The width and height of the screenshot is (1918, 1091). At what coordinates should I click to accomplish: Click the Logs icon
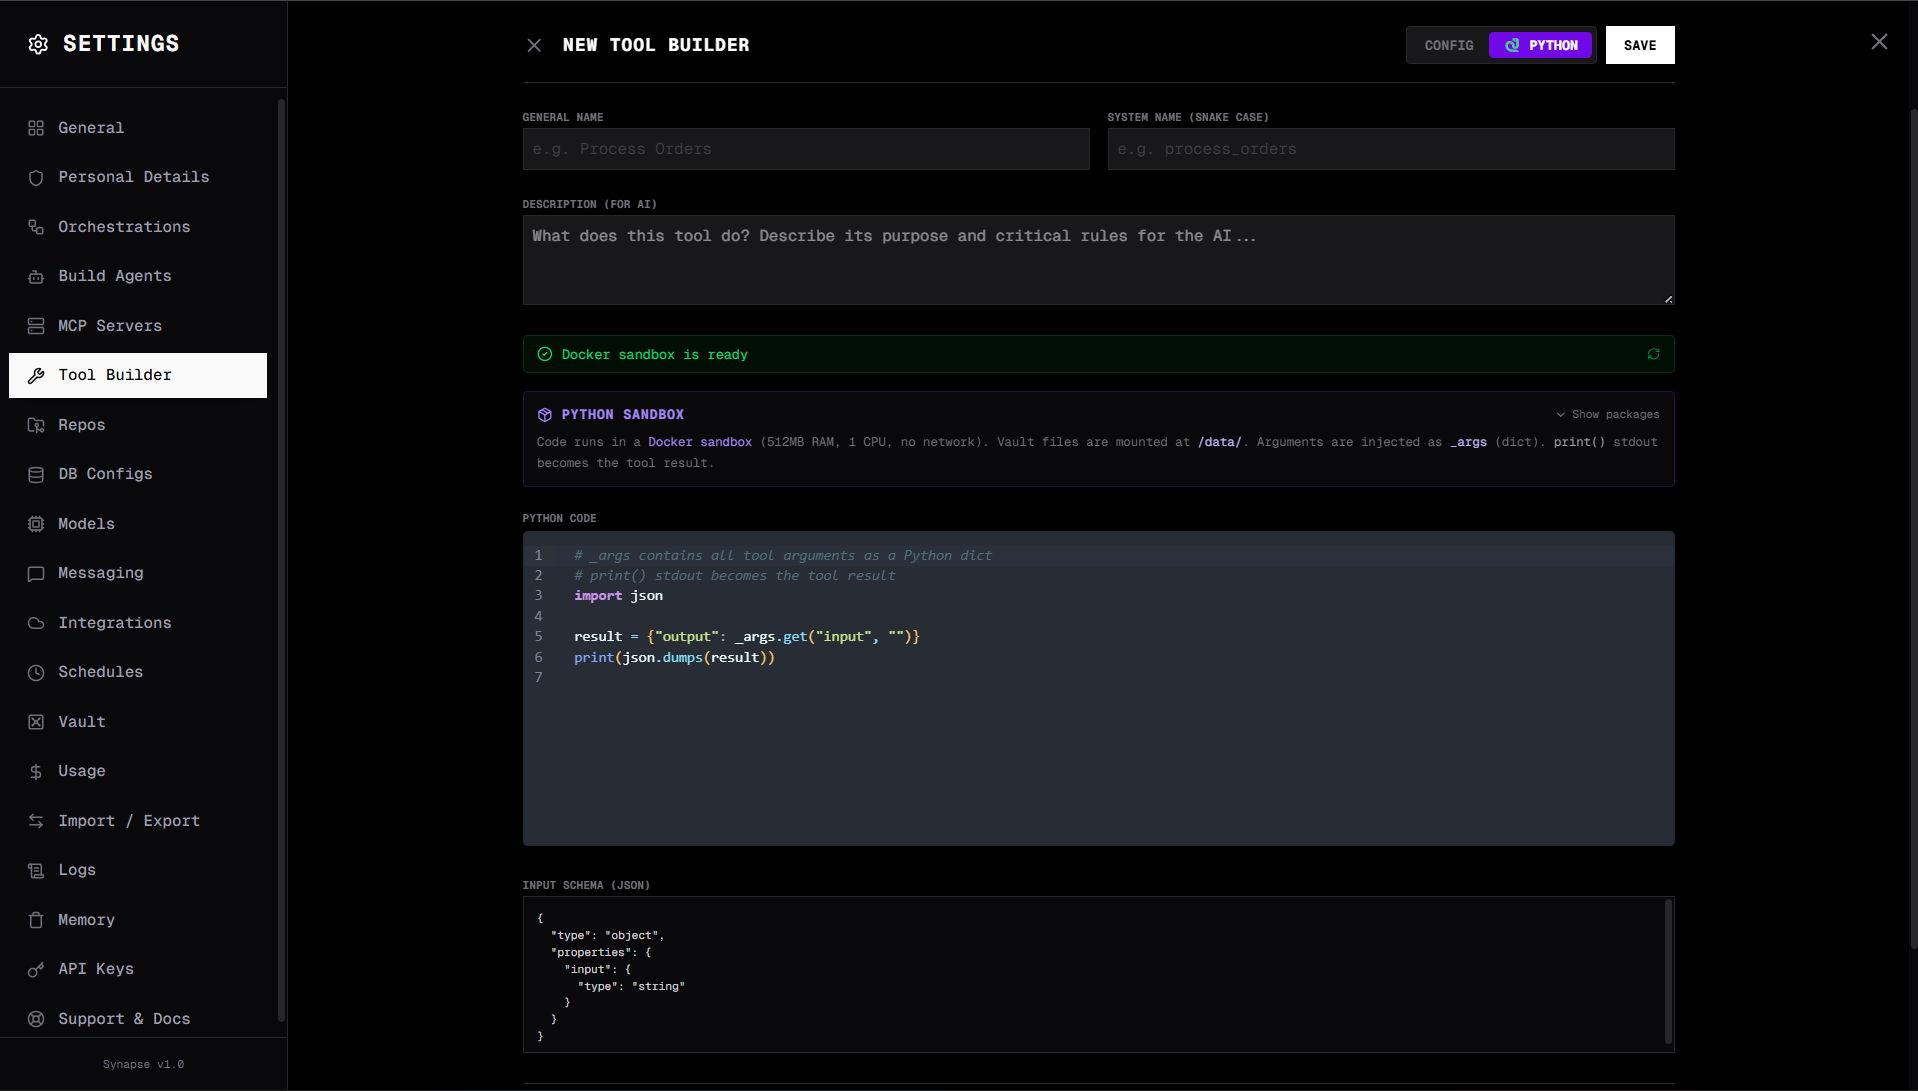(36, 870)
